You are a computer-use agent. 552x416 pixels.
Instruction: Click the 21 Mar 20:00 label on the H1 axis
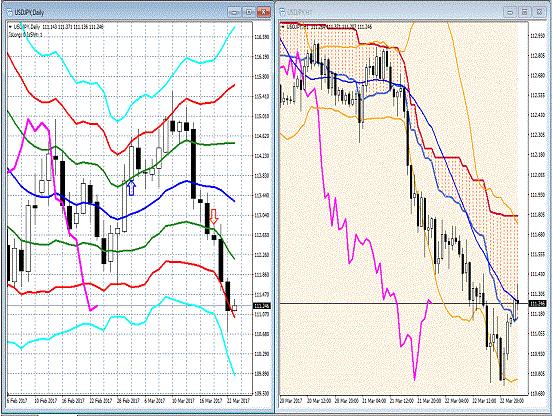(x=429, y=401)
